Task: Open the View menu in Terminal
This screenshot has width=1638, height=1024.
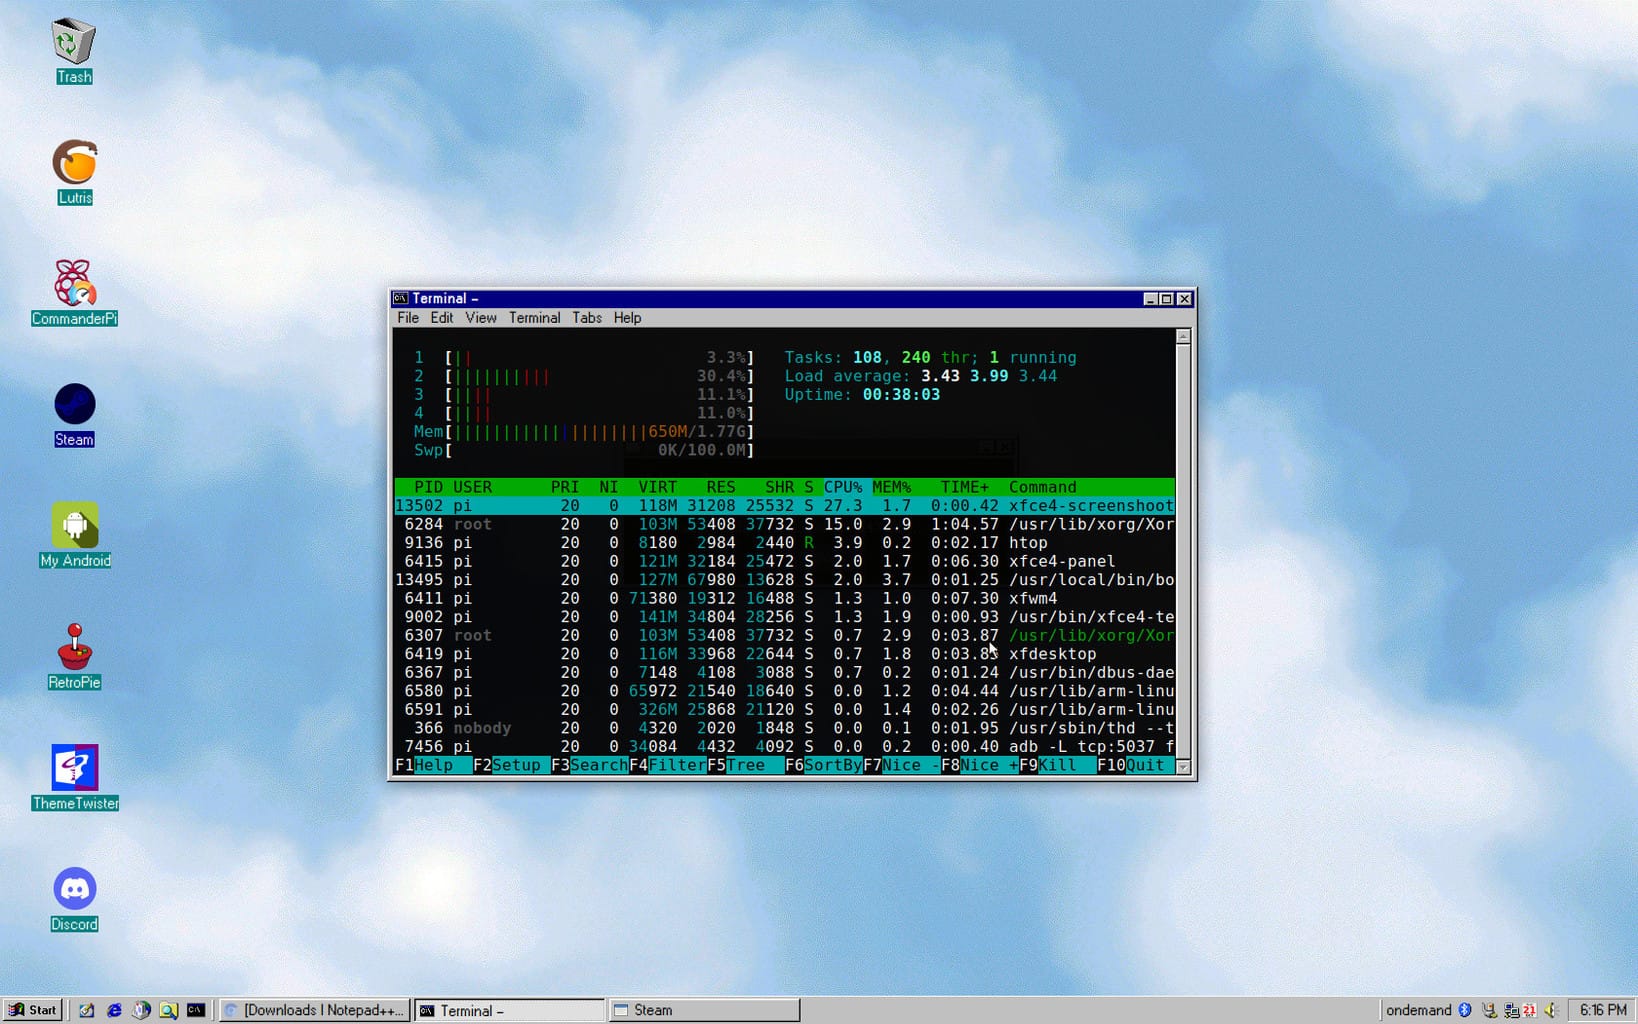Action: (480, 318)
